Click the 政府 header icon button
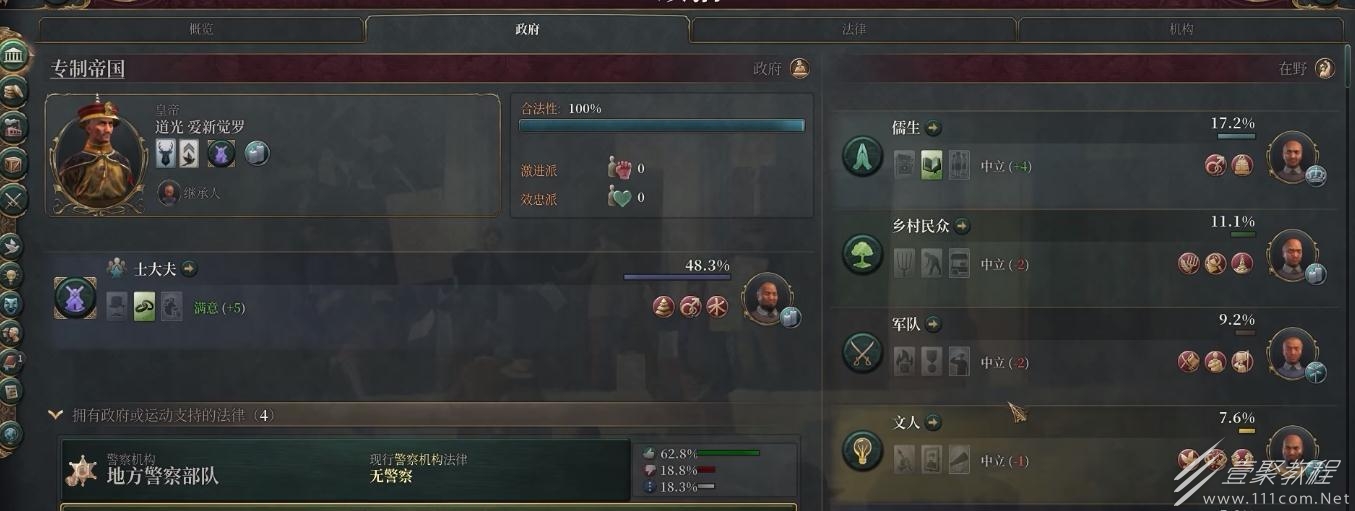 pyautogui.click(x=799, y=68)
